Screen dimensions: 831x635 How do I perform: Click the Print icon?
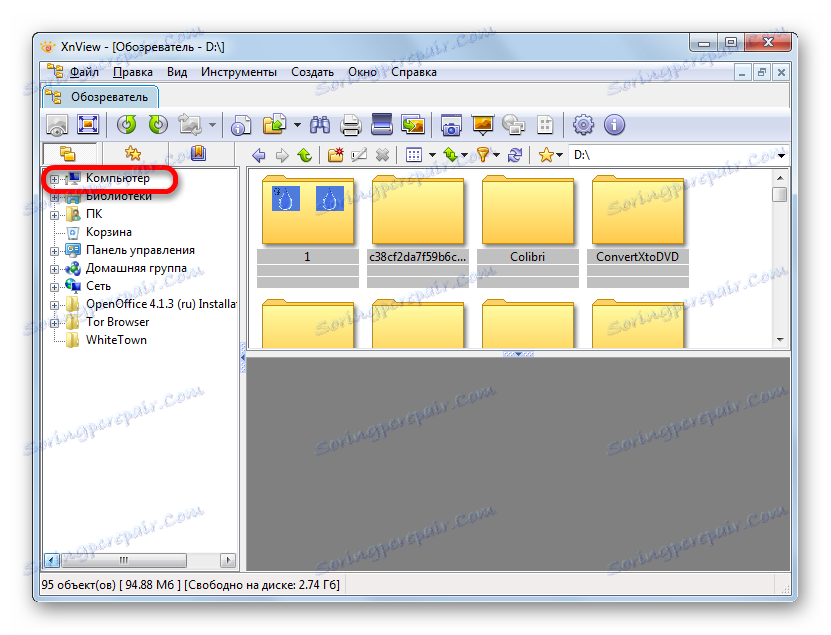(350, 126)
